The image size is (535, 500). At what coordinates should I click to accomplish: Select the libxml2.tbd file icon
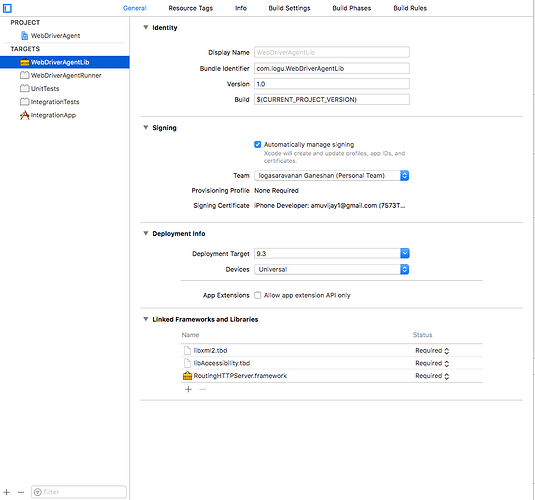pyautogui.click(x=187, y=351)
